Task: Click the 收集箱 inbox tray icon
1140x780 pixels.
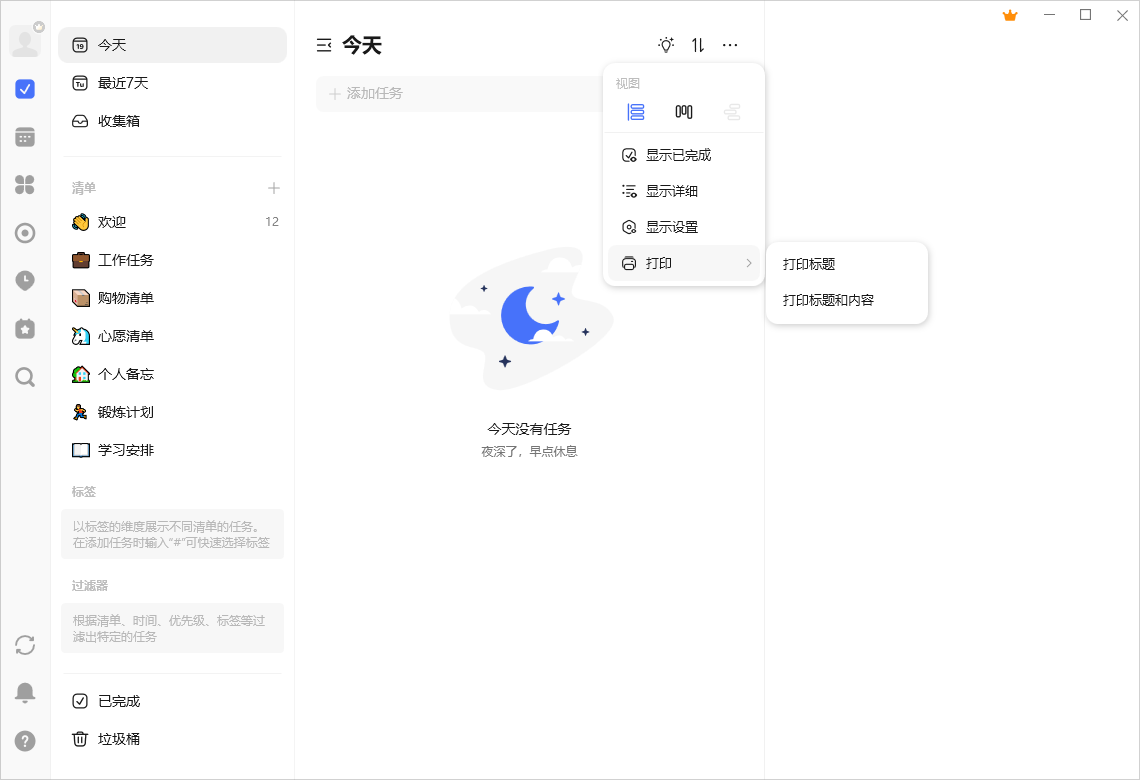Action: pos(80,121)
